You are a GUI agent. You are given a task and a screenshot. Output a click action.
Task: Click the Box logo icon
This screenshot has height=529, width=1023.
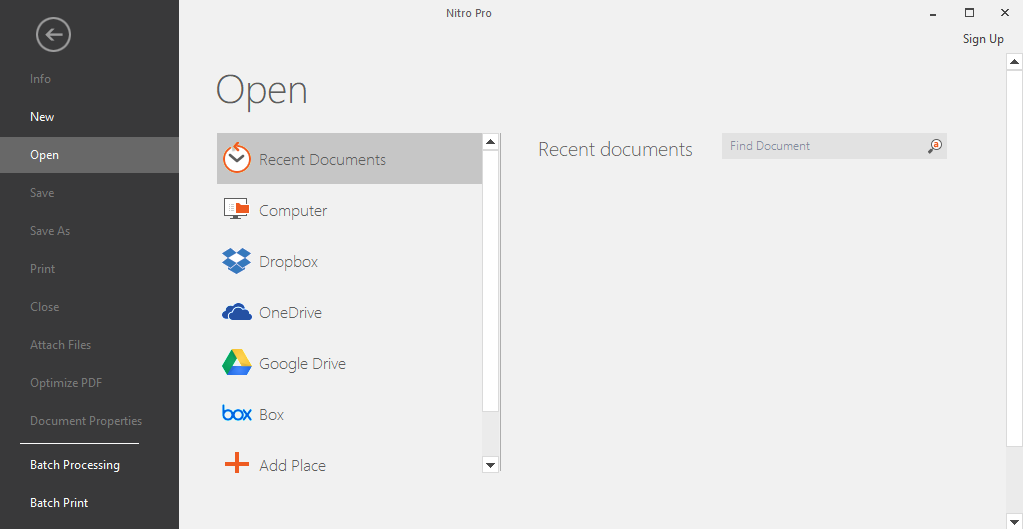coord(236,413)
